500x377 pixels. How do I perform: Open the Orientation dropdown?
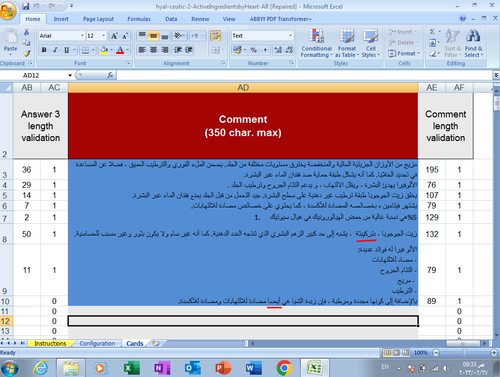(180, 36)
